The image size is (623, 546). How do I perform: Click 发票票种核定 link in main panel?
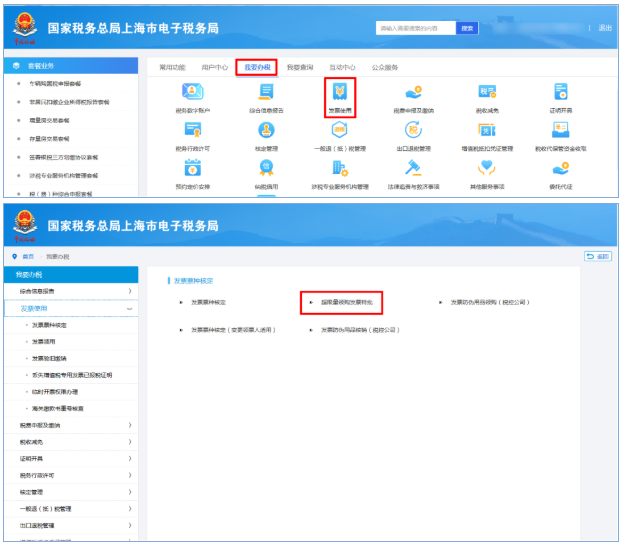(209, 302)
